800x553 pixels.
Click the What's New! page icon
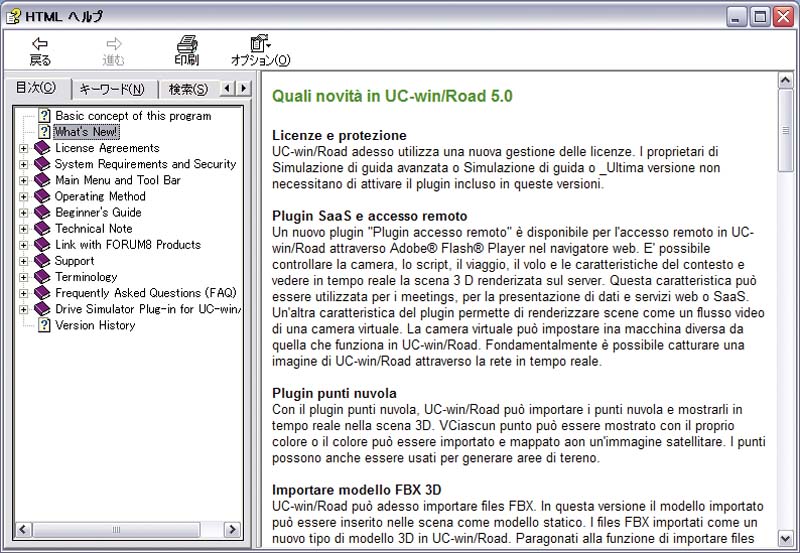(45, 132)
